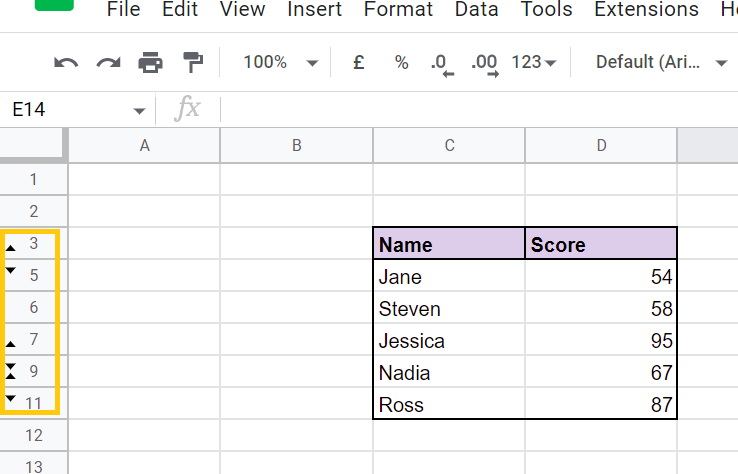738x474 pixels.
Task: Select column C header
Action: coord(449,145)
